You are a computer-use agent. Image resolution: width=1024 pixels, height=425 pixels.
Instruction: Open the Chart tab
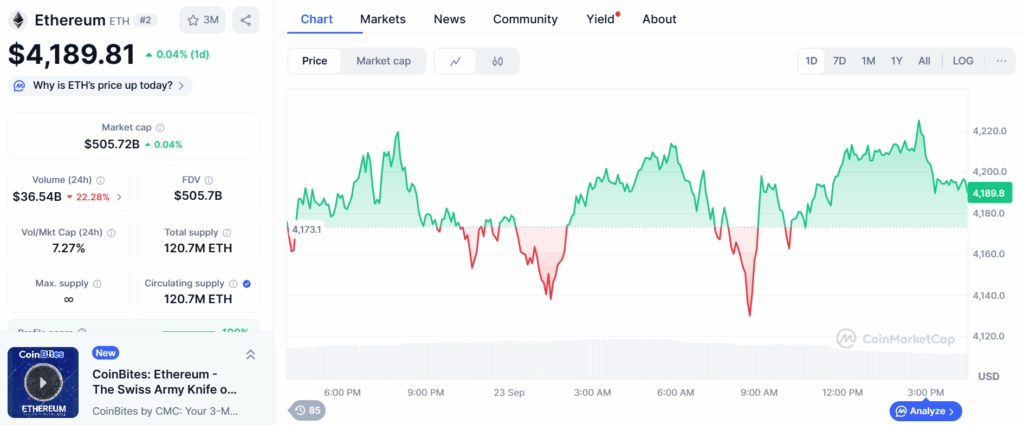click(x=317, y=19)
